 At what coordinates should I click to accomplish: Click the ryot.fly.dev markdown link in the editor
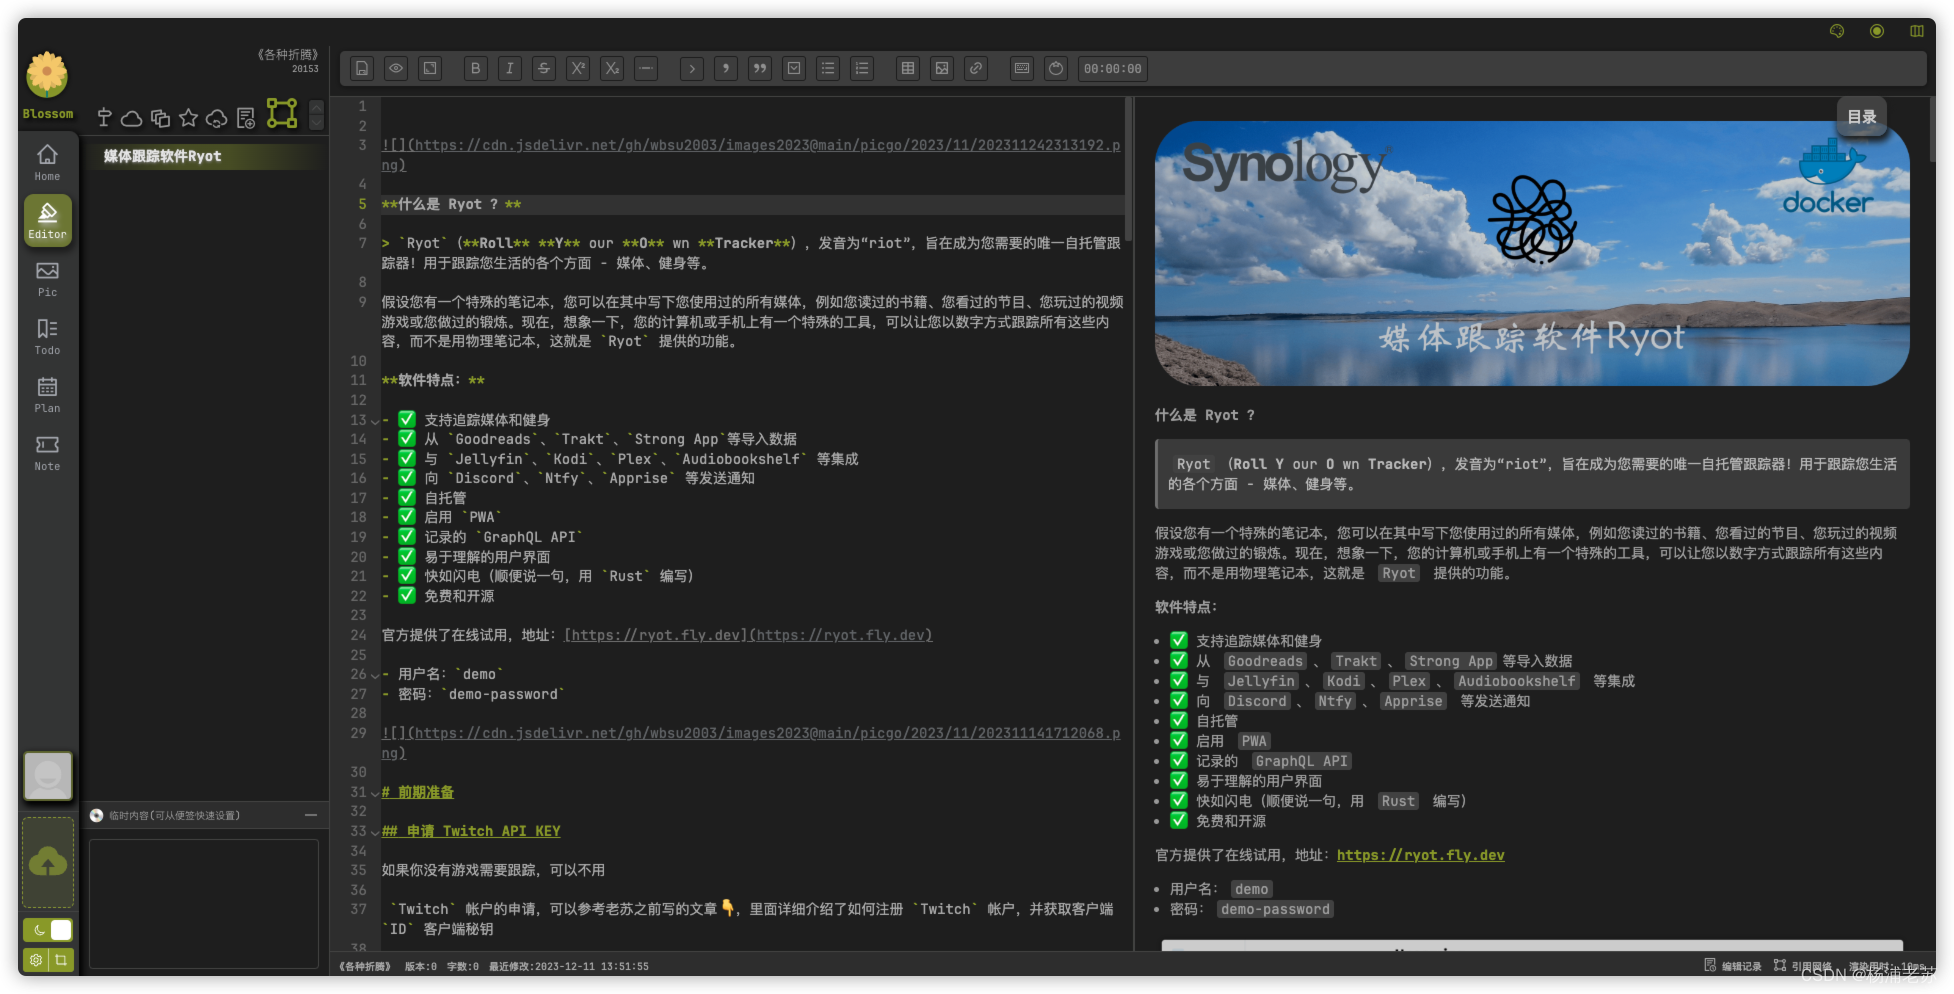click(748, 635)
